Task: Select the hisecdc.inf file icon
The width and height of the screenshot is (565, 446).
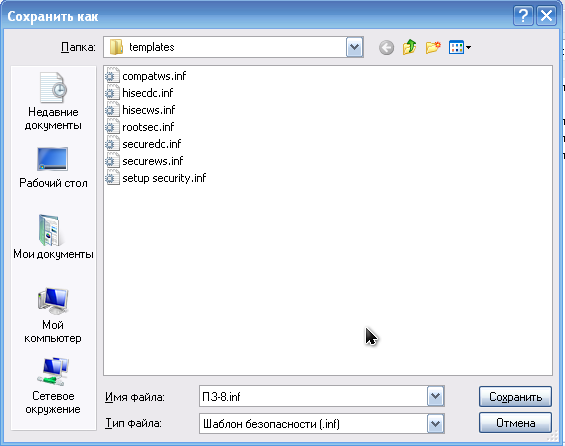Action: [x=112, y=93]
